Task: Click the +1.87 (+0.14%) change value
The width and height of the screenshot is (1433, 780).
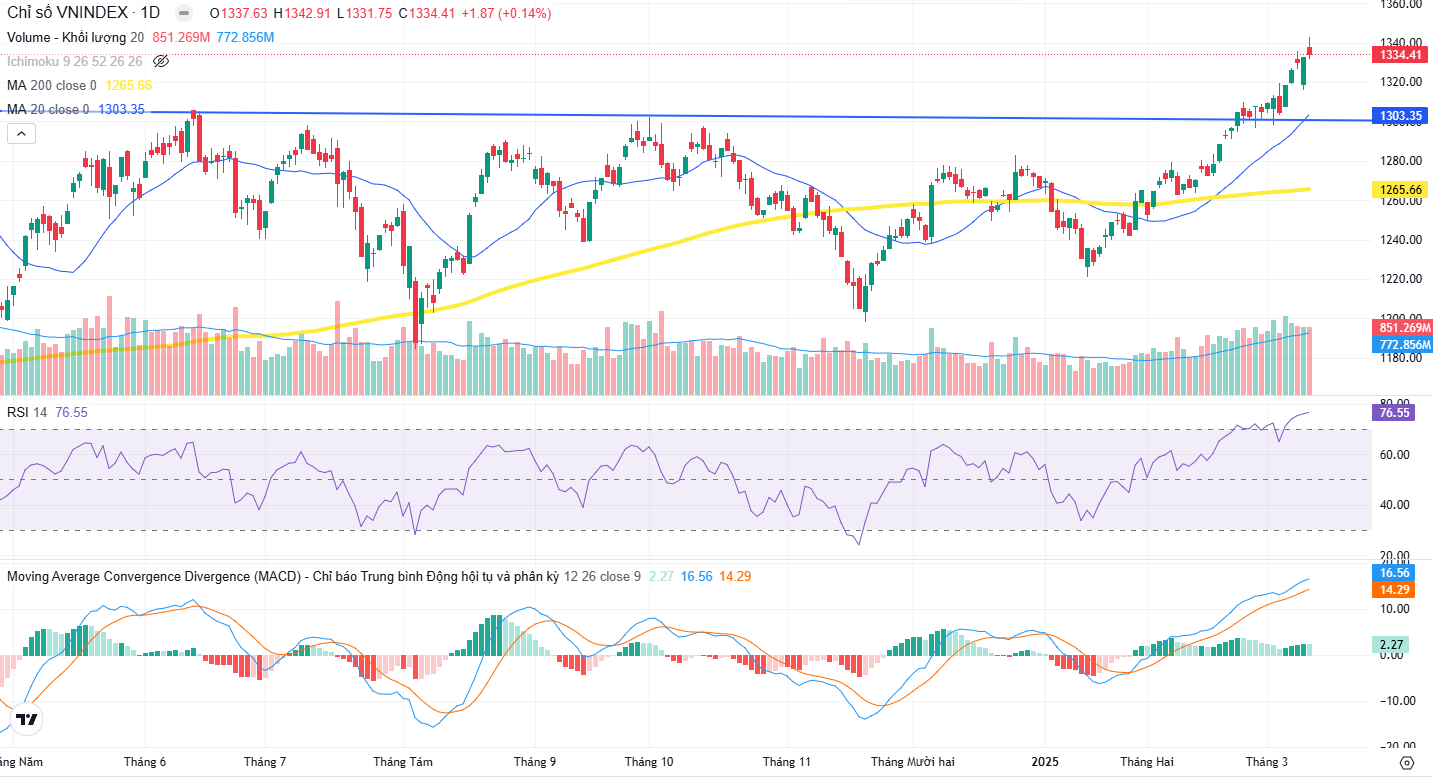Action: pos(506,13)
